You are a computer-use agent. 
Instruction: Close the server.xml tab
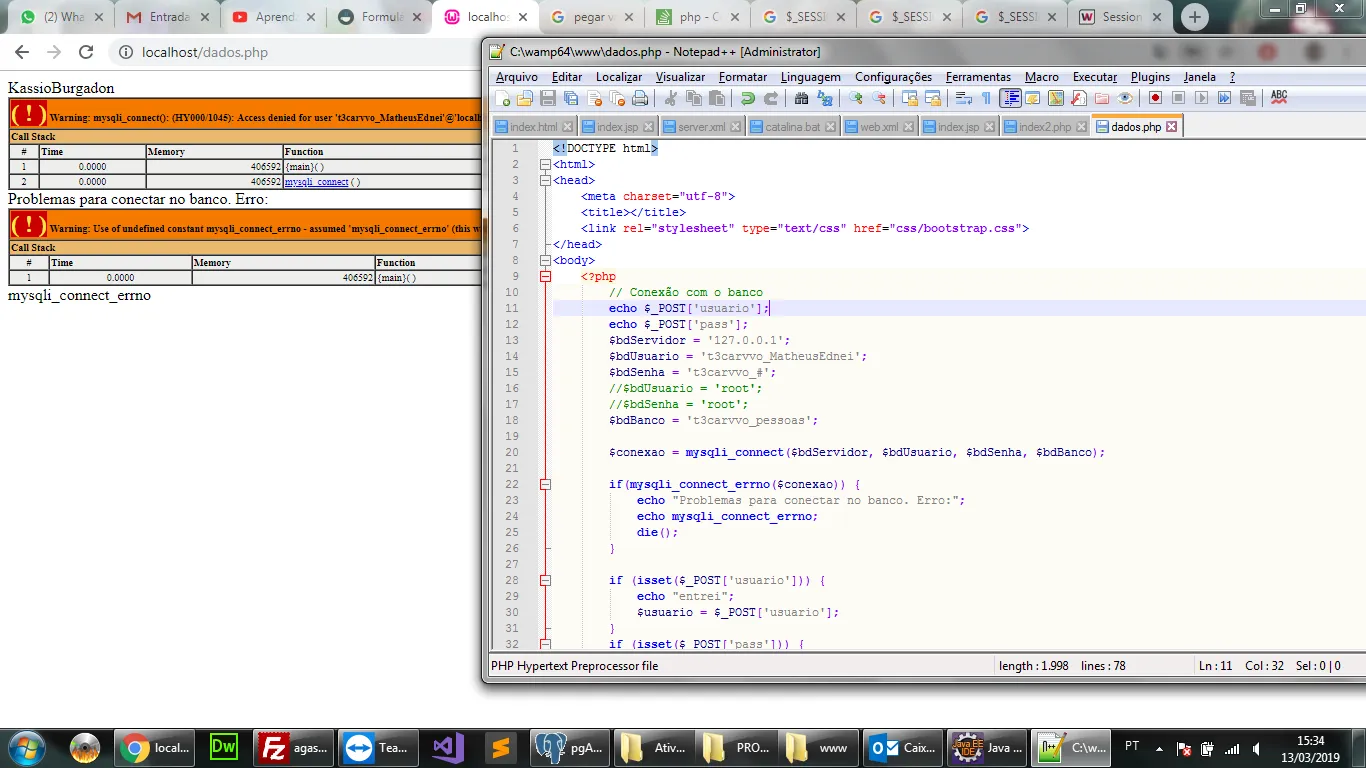[x=736, y=127]
